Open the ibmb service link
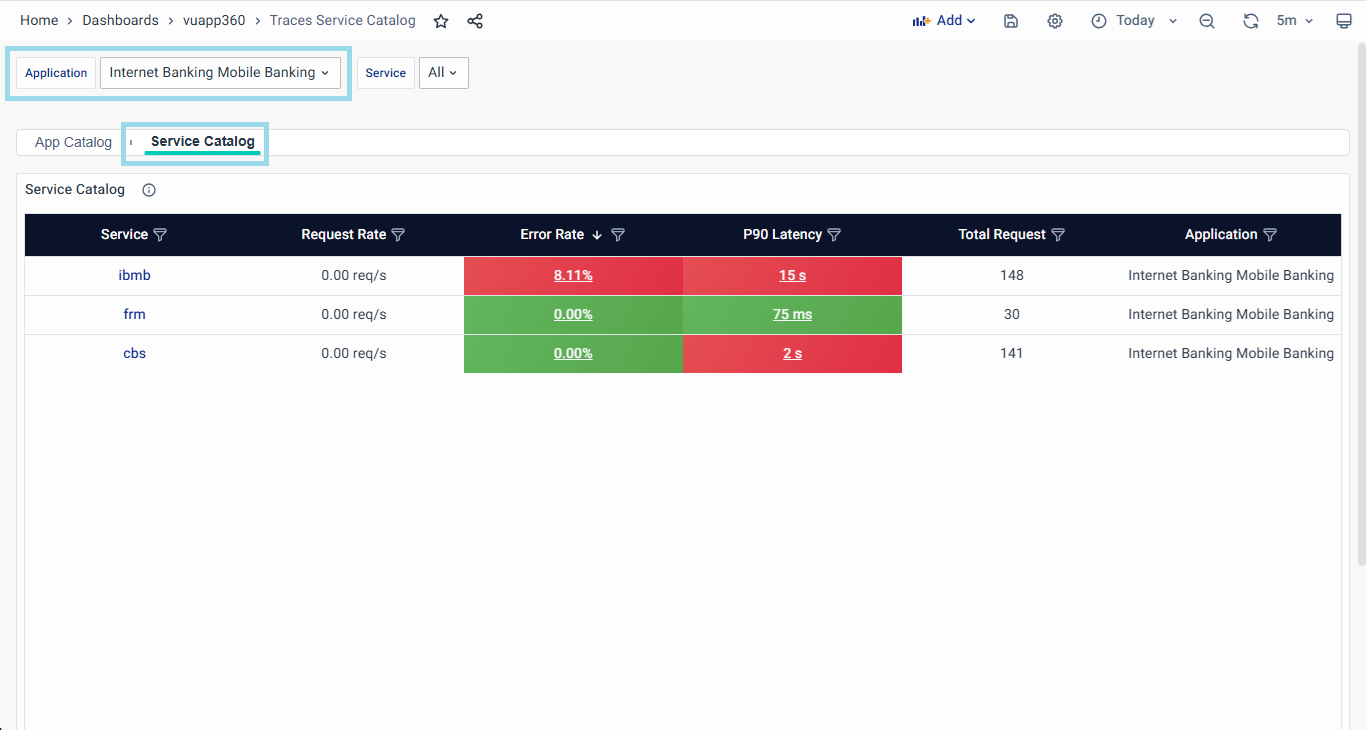Screen dimensions: 1366x730 point(134,275)
